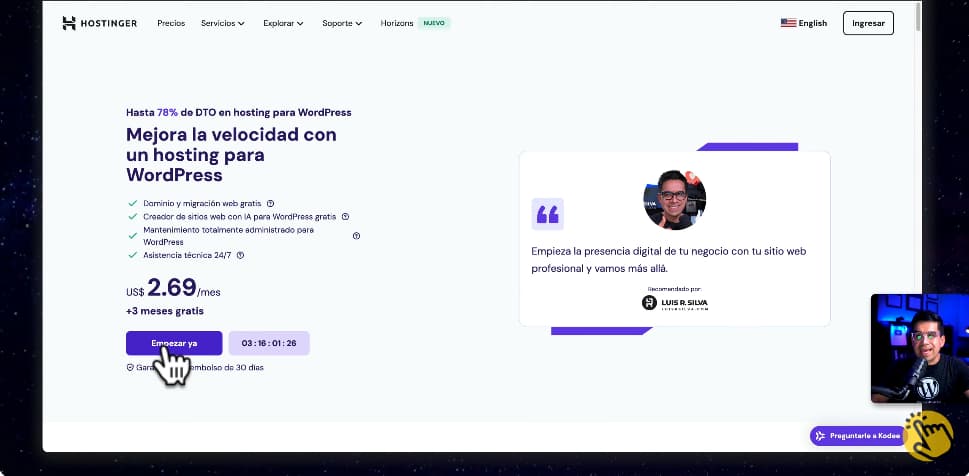Click the countdown timer 03 : 16 : 01 : 26
Screen dimensions: 969x476
[x=269, y=343]
